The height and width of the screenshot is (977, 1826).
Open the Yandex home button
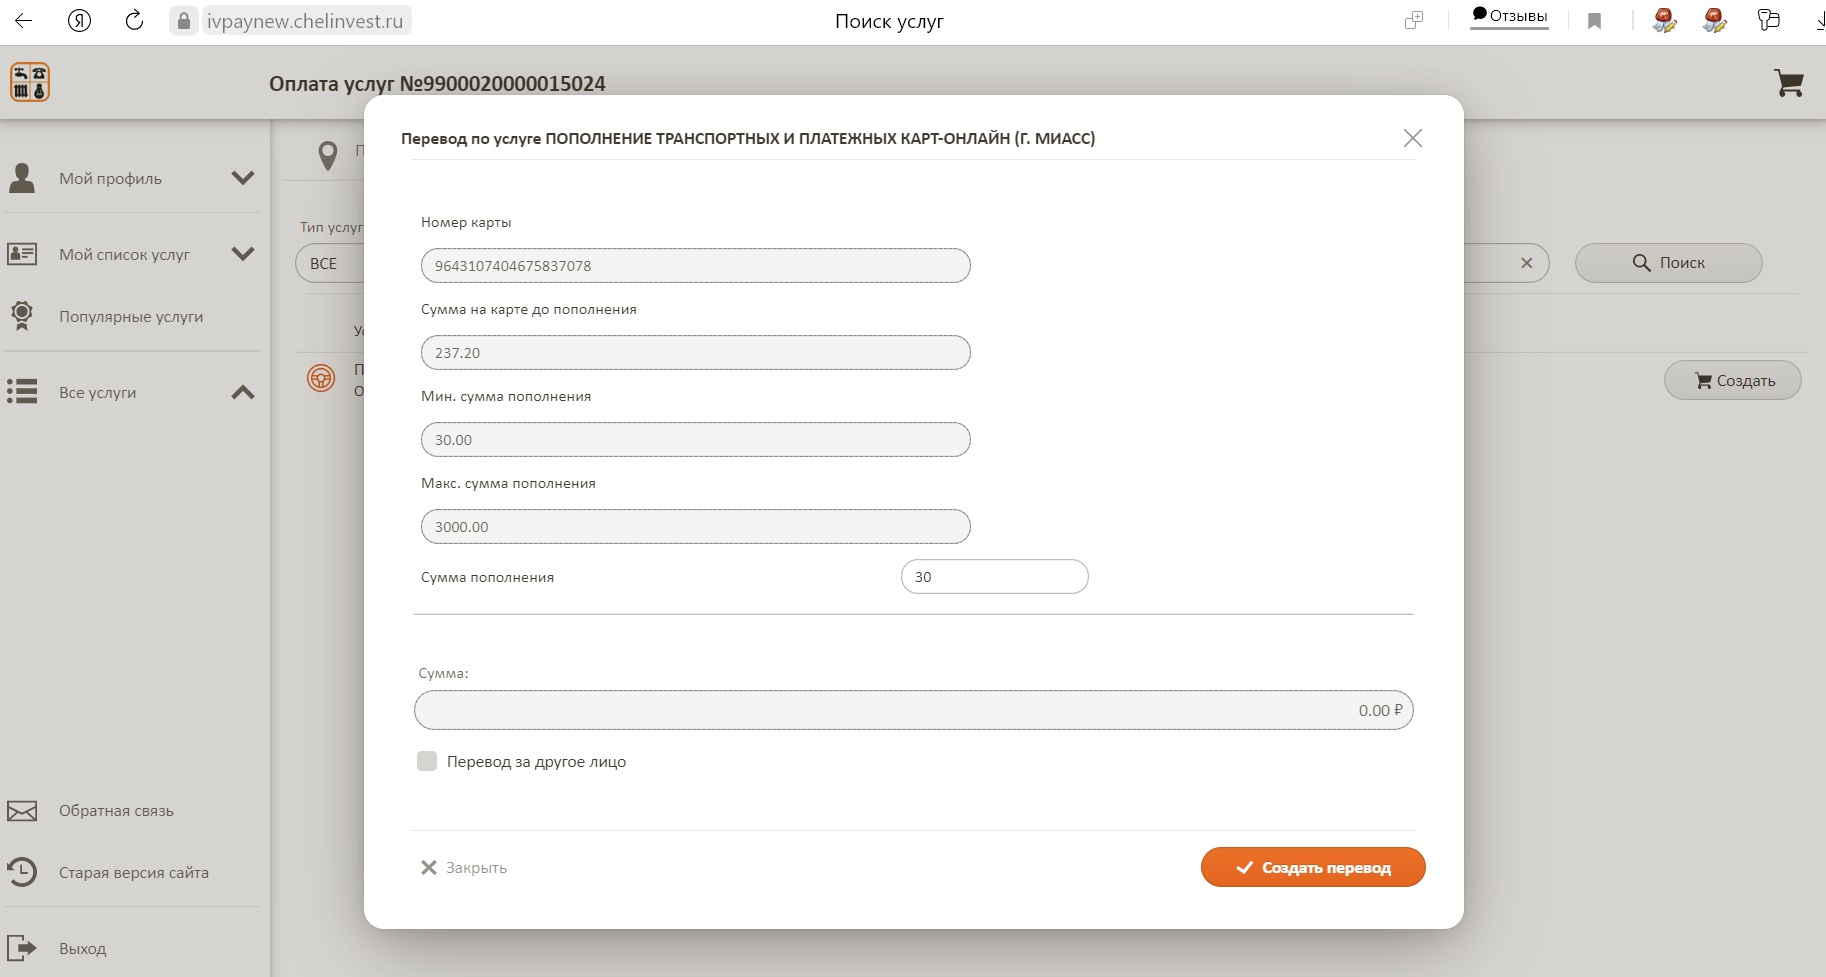click(79, 20)
